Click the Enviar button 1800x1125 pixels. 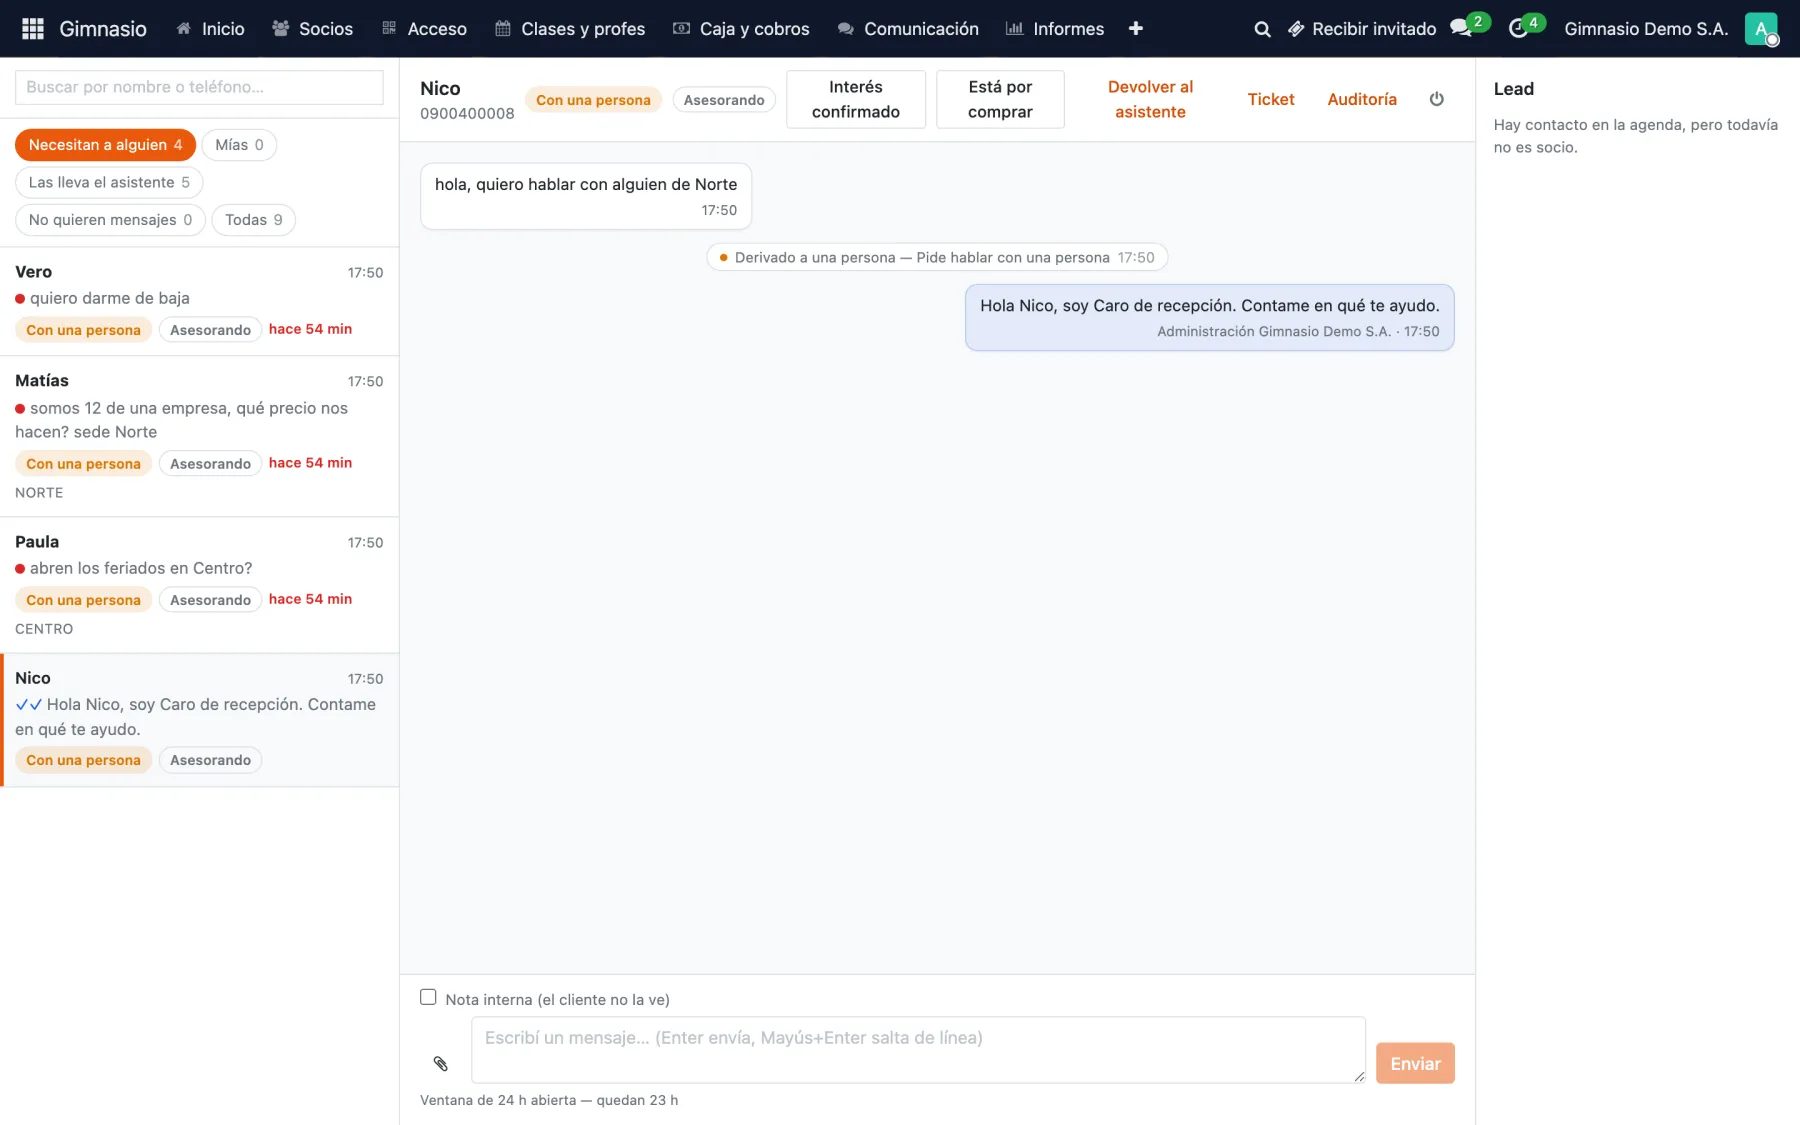point(1415,1063)
